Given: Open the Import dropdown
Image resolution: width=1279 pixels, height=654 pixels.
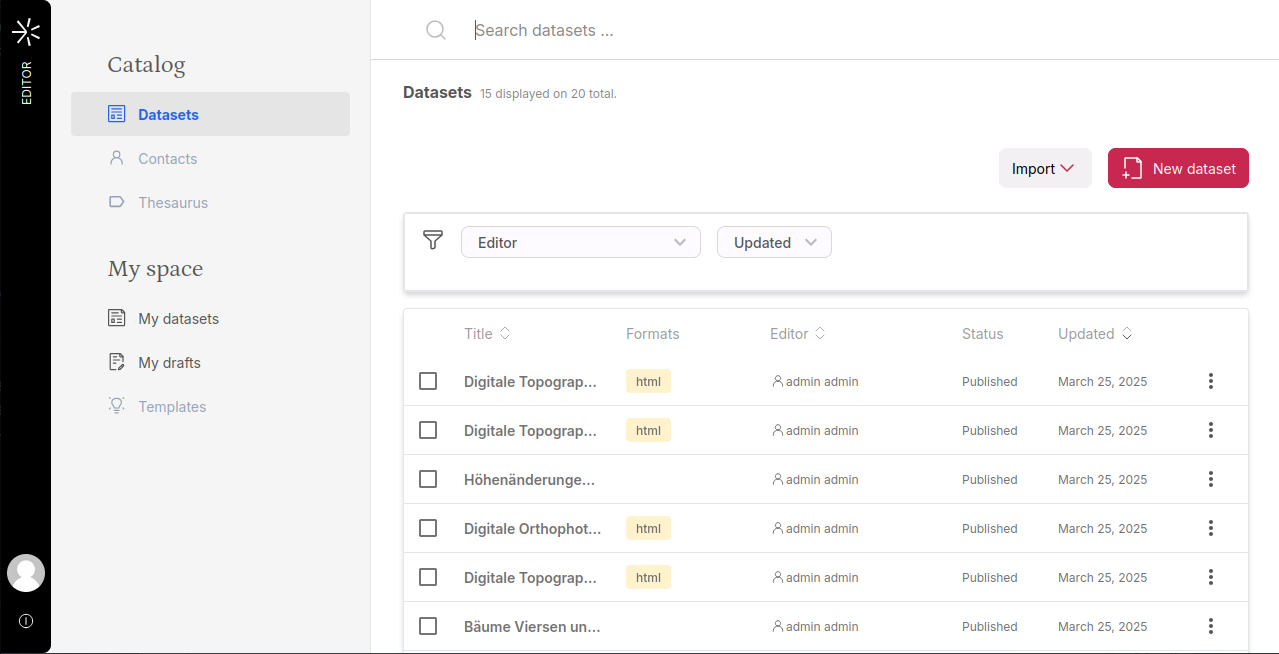Looking at the screenshot, I should (1044, 168).
